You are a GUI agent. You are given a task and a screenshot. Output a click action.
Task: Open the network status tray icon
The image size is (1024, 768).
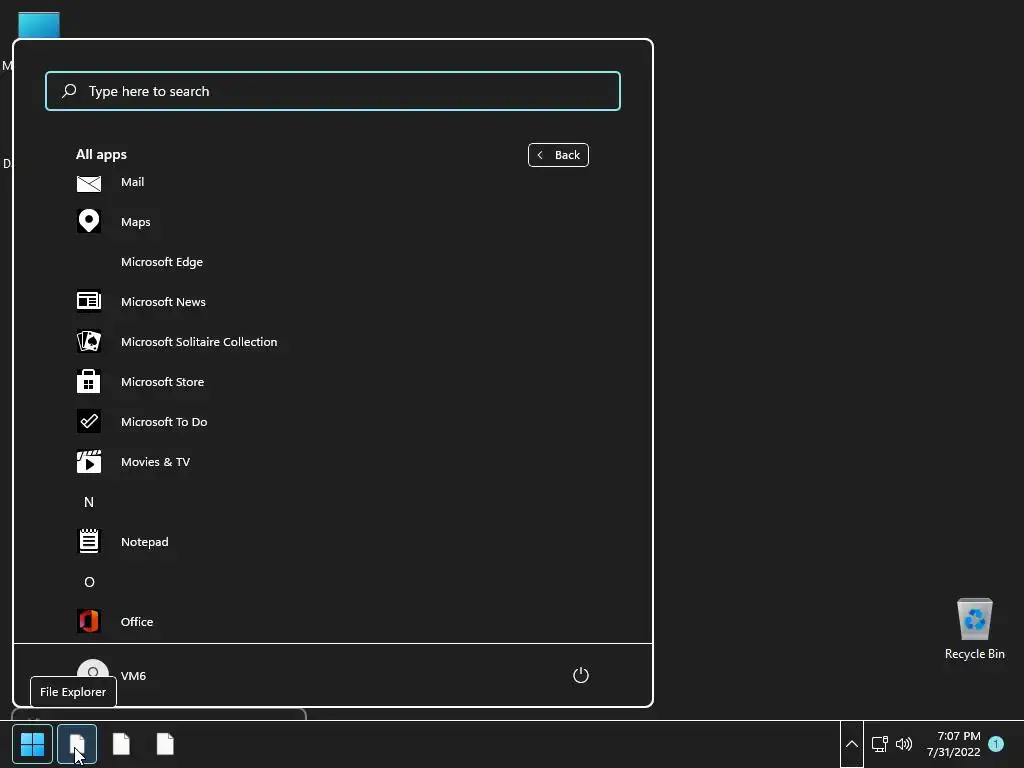(880, 744)
